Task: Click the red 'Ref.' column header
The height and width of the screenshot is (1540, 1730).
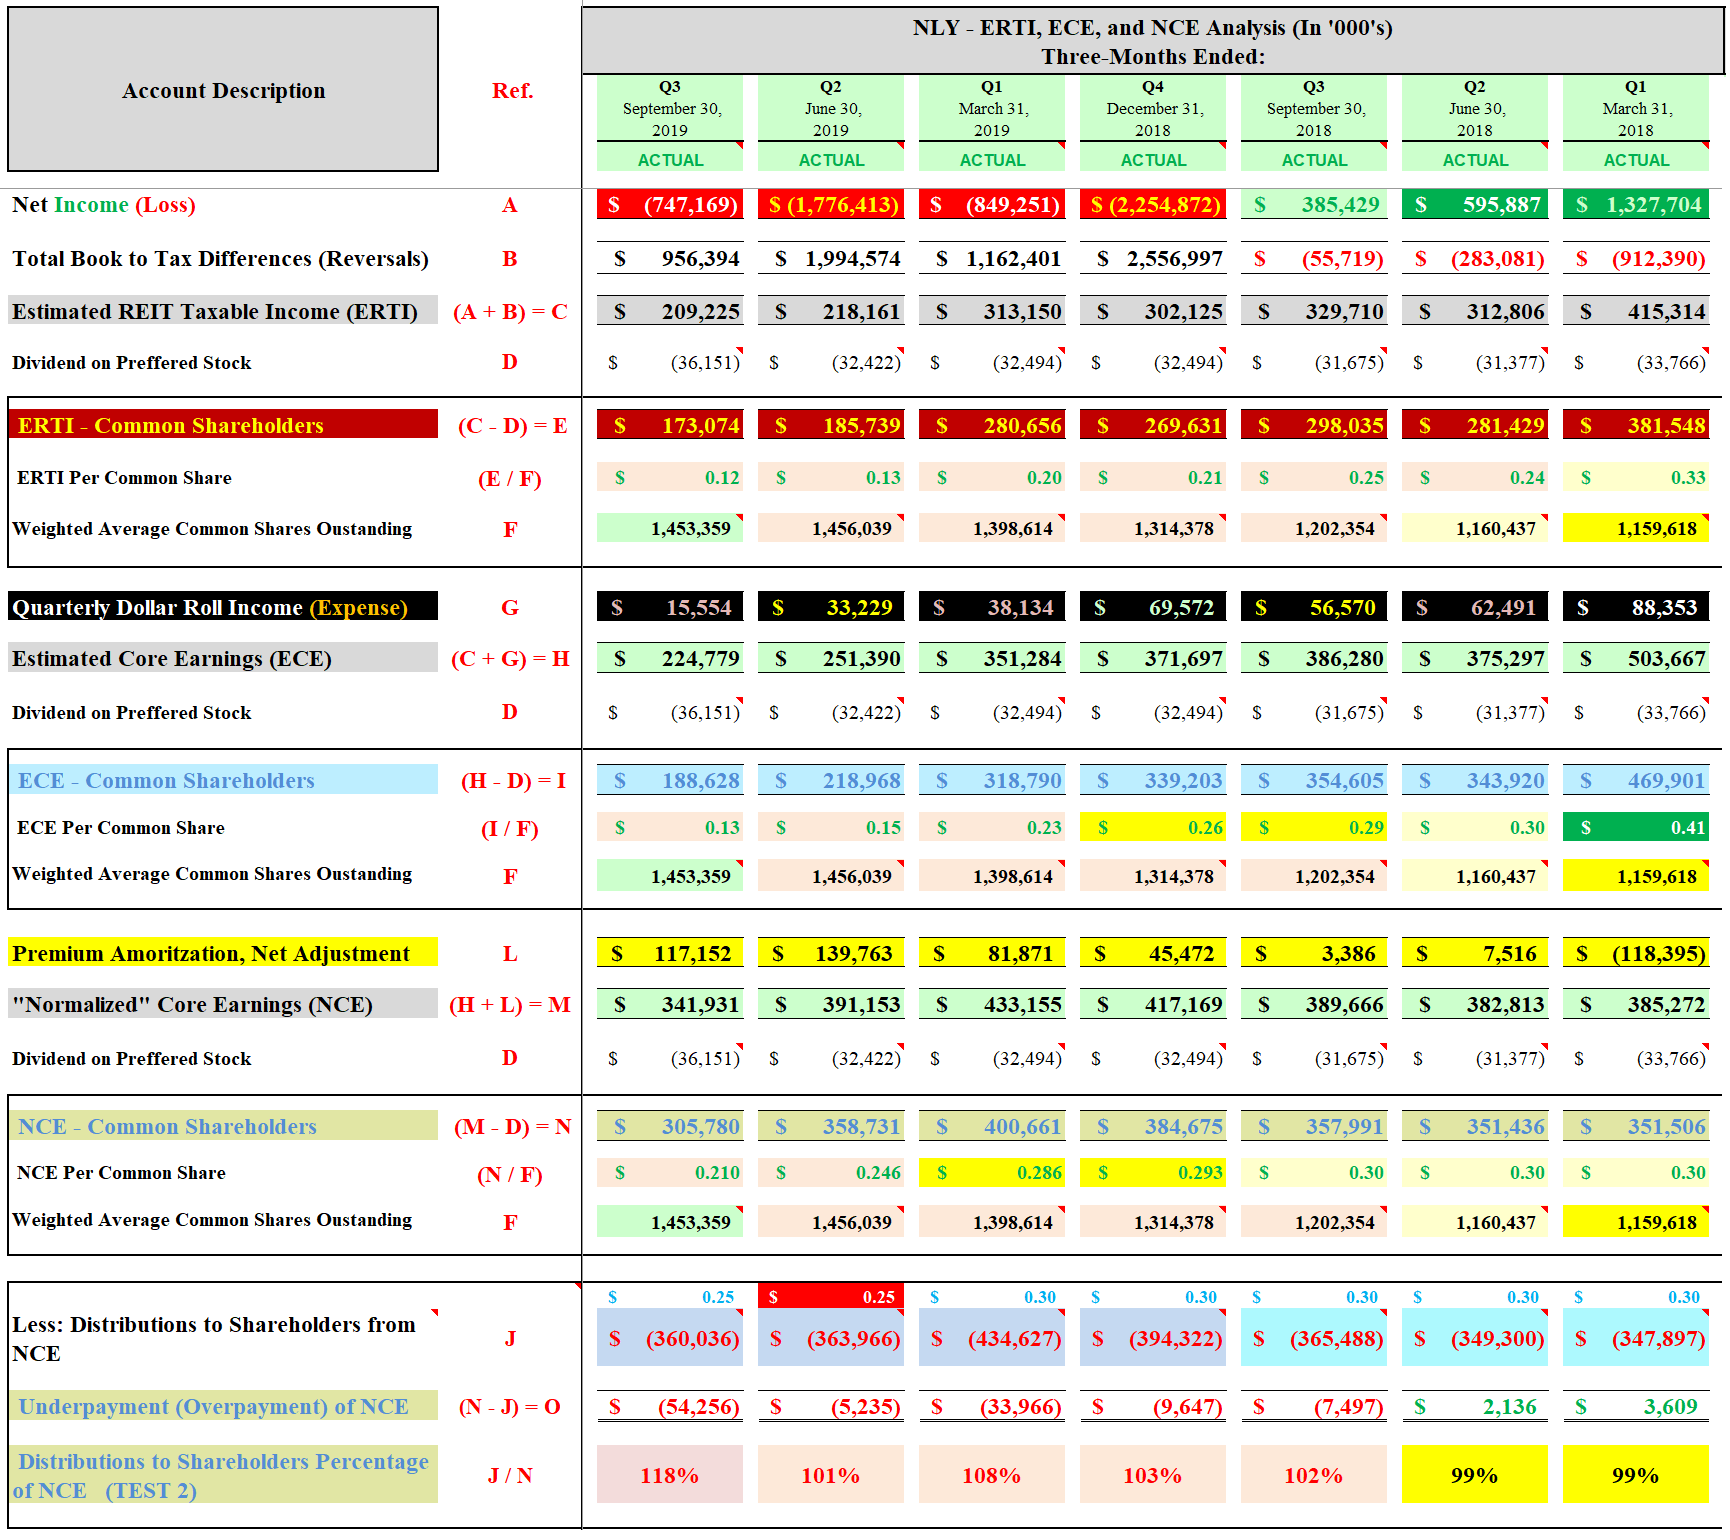Action: 512,91
